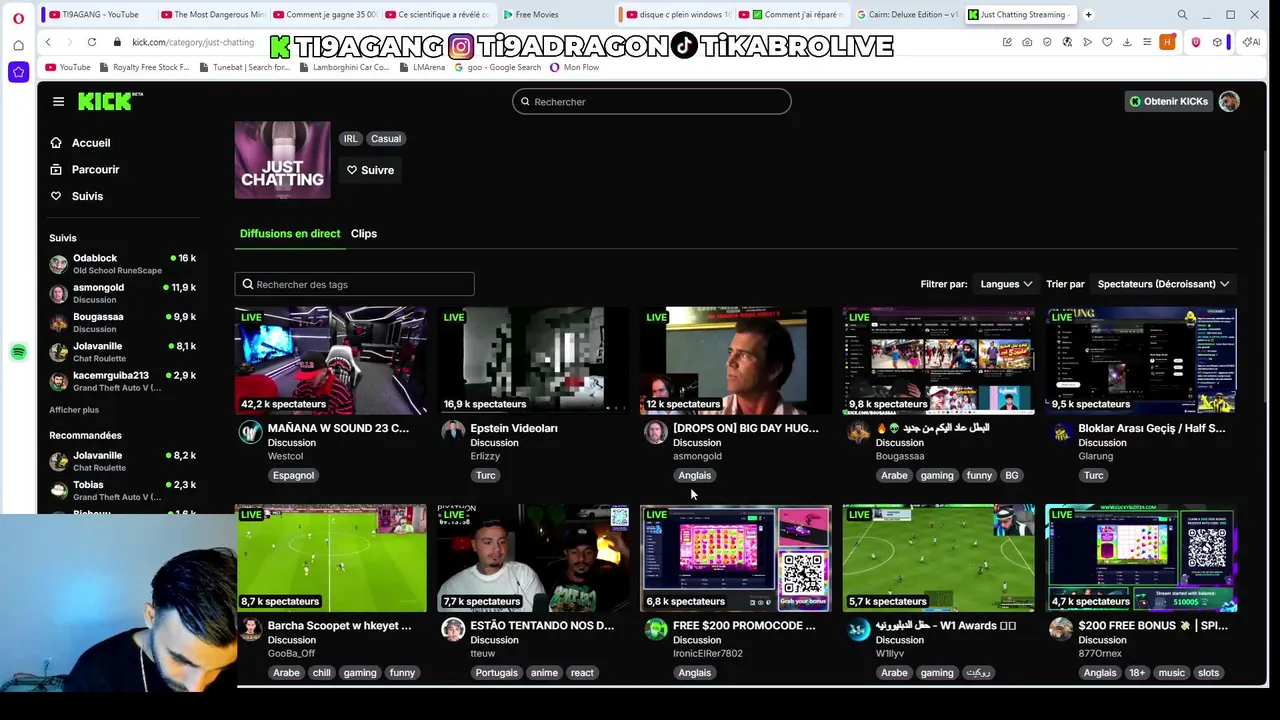Click the Opera browser logo icon

coord(19,17)
